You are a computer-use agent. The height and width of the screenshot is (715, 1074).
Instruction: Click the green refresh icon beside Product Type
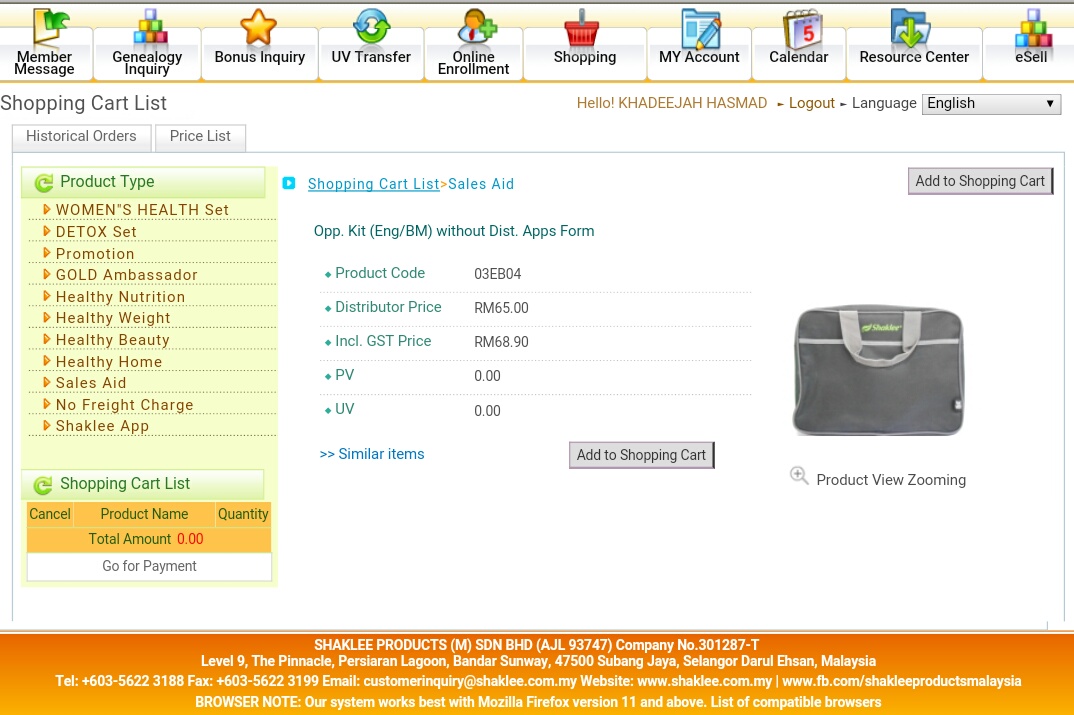tap(44, 182)
